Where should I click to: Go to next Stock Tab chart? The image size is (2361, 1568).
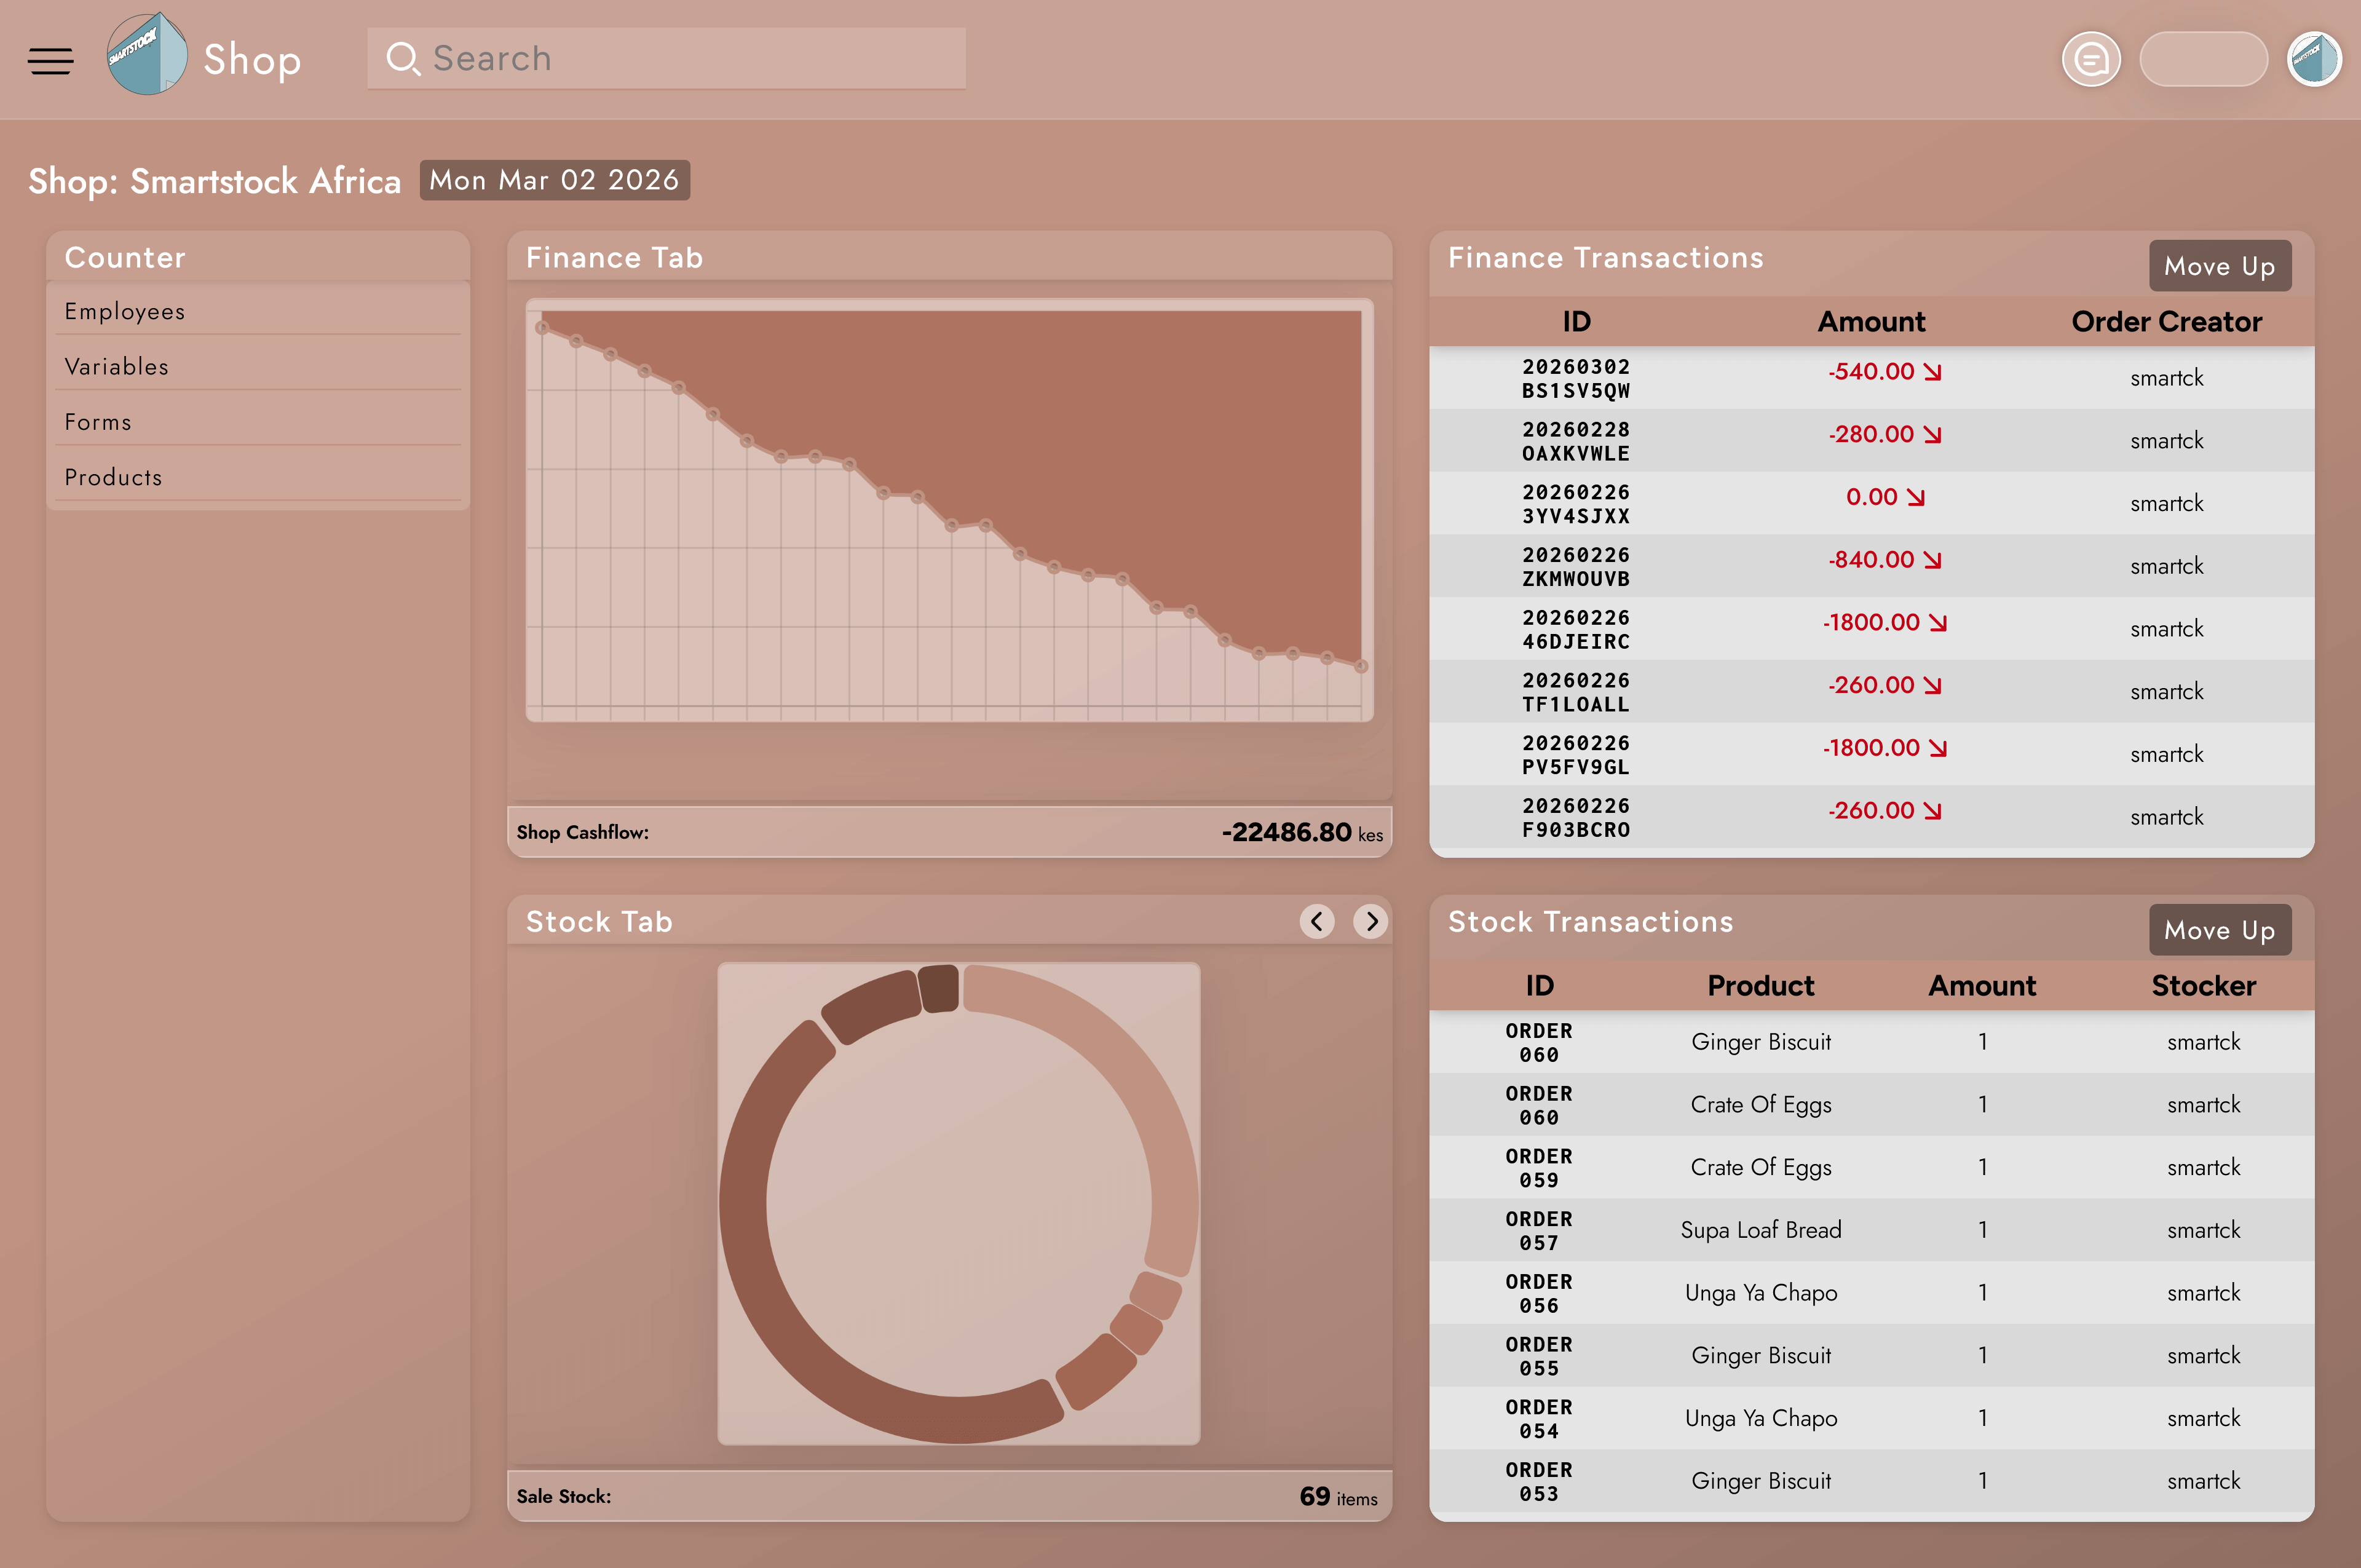(1370, 921)
